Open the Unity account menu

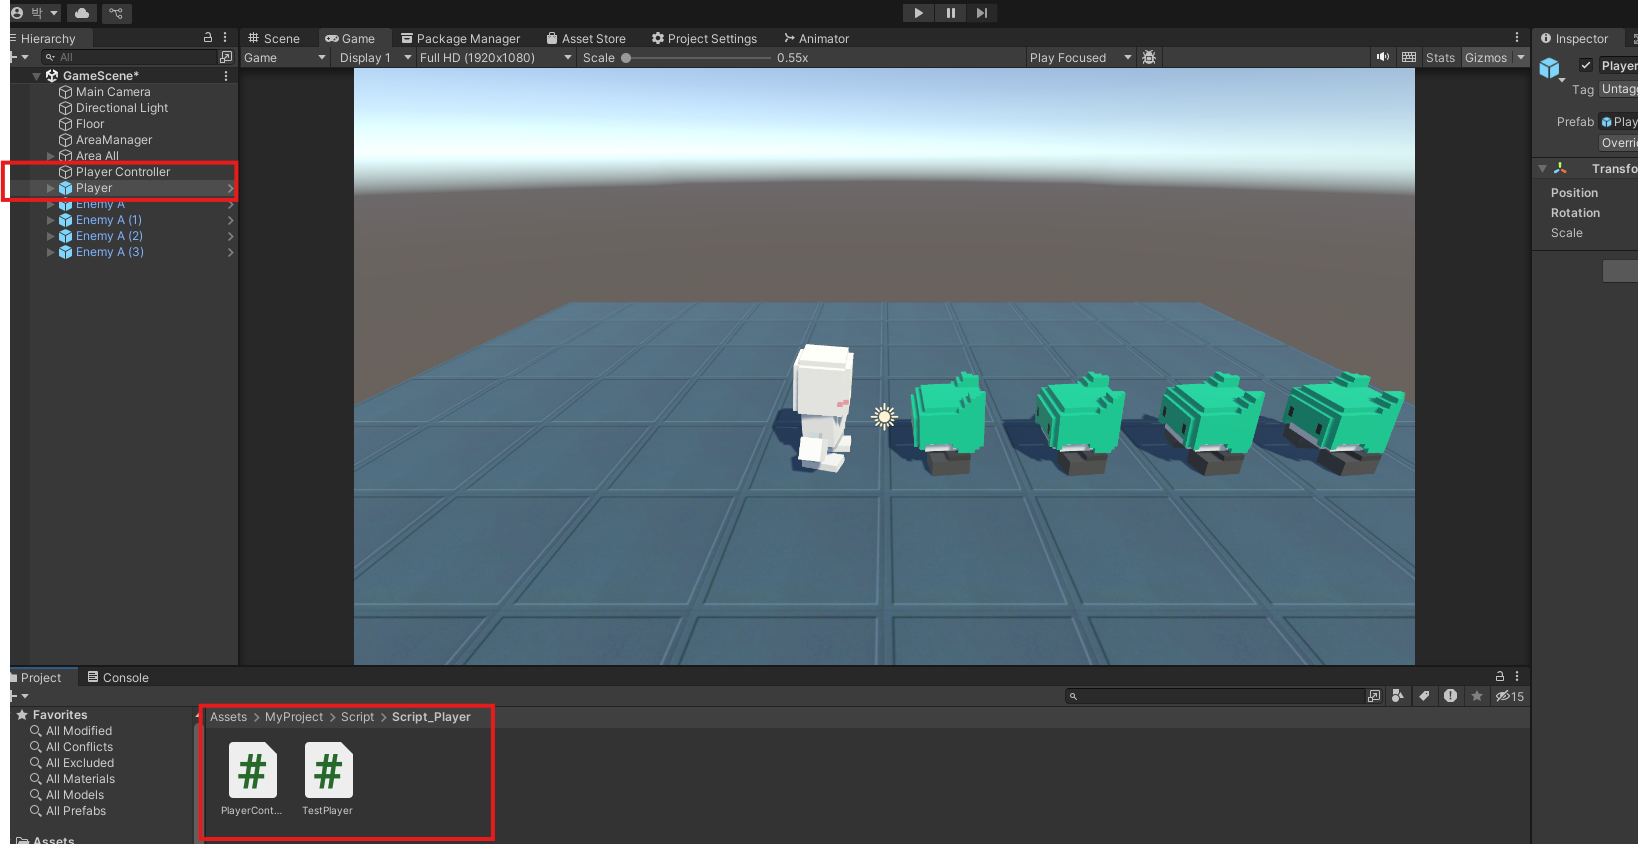tap(35, 13)
